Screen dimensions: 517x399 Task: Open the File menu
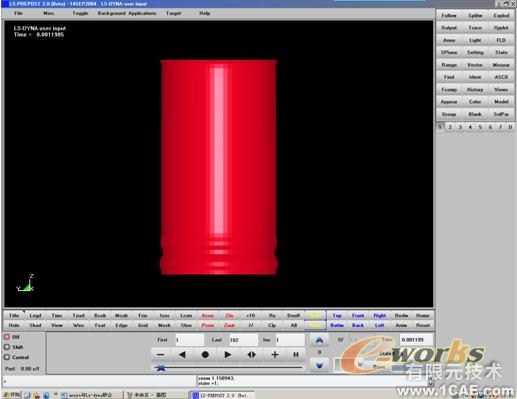18,13
